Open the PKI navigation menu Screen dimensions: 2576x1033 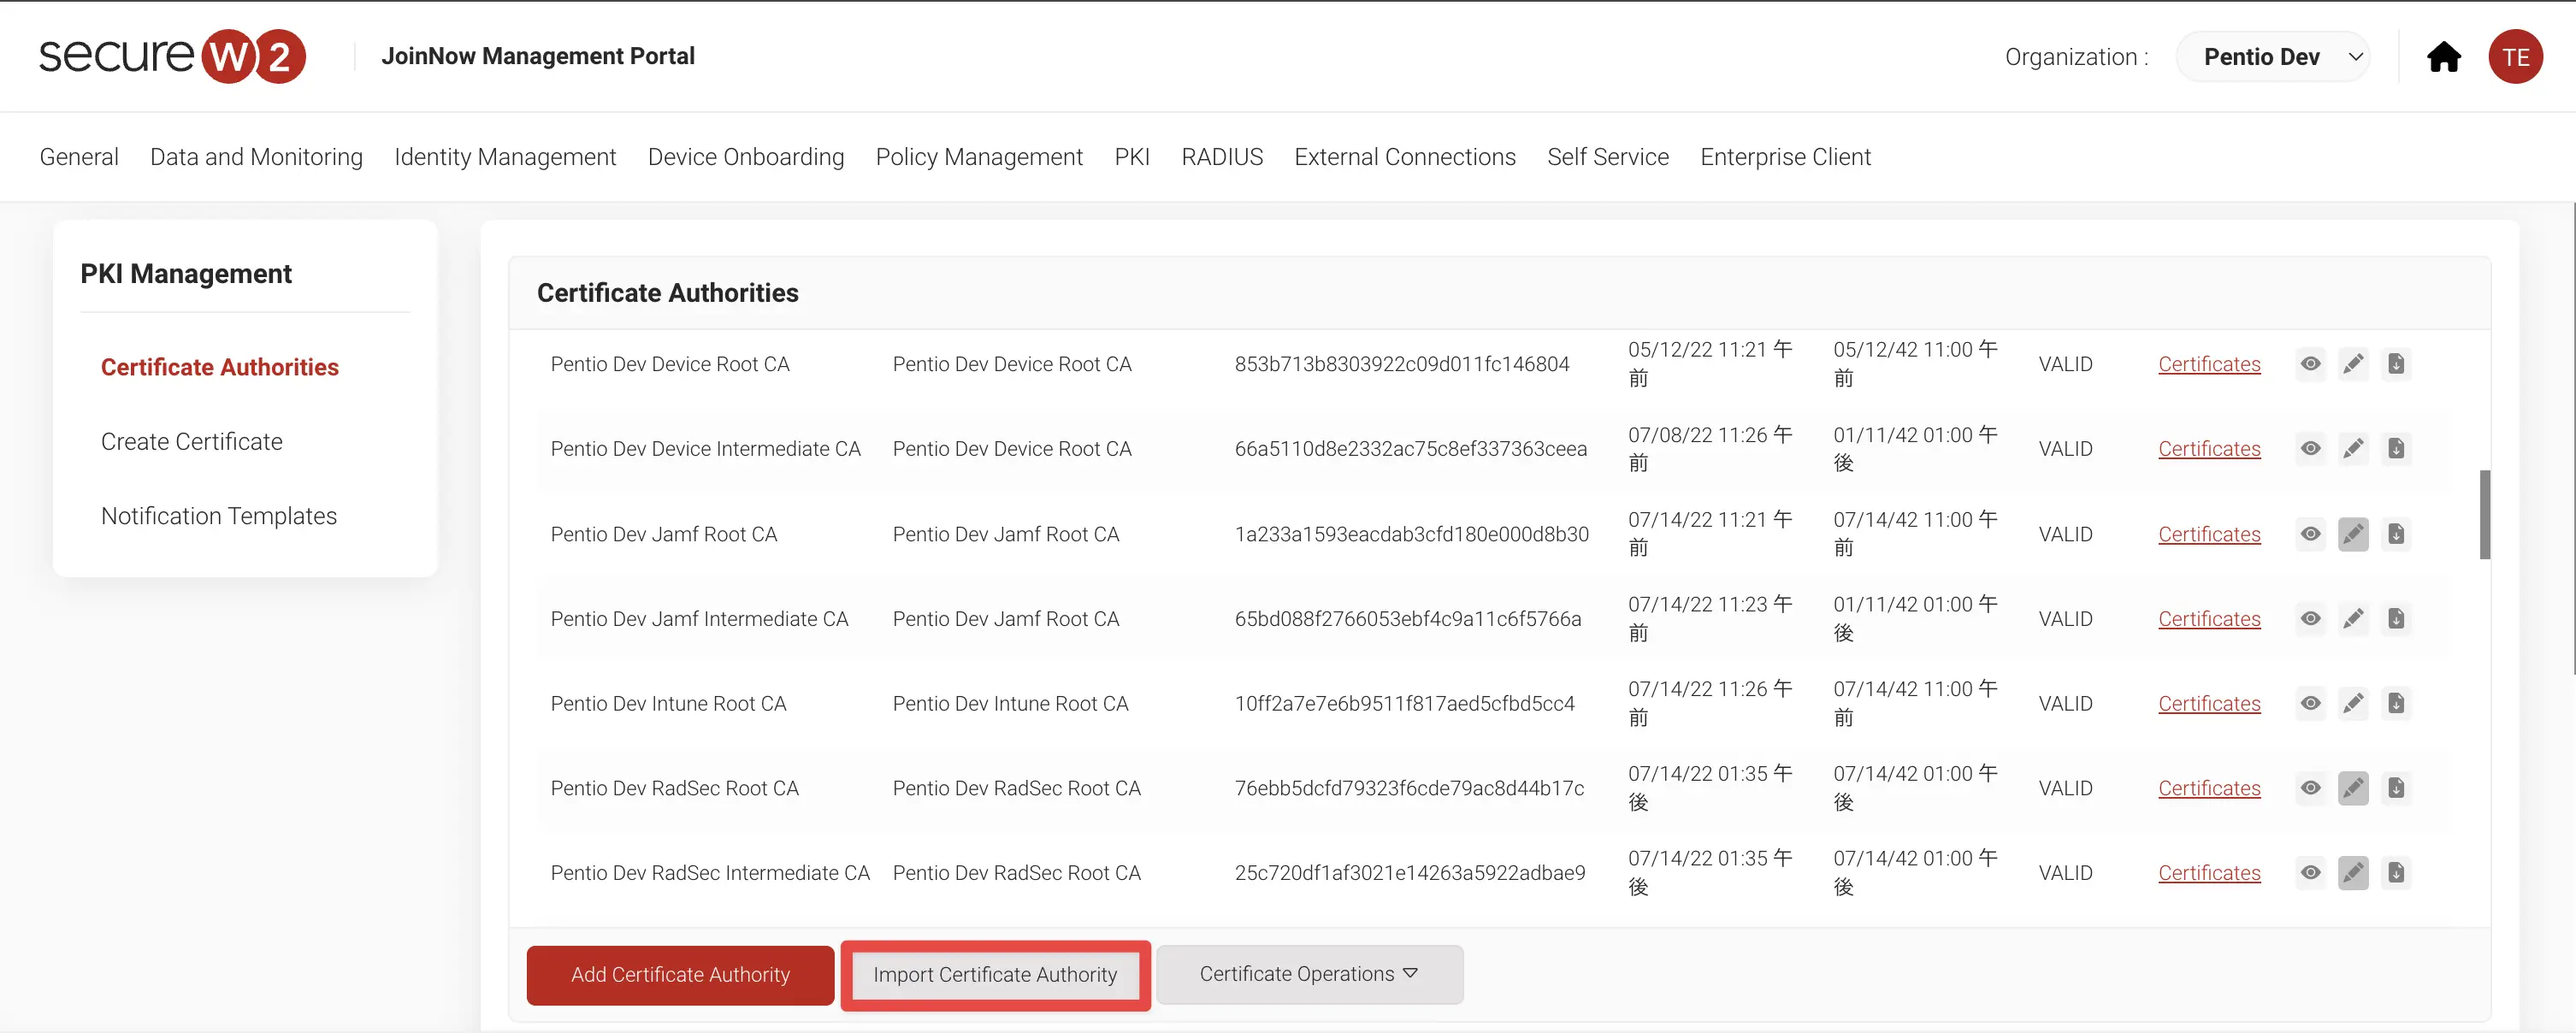[1131, 157]
